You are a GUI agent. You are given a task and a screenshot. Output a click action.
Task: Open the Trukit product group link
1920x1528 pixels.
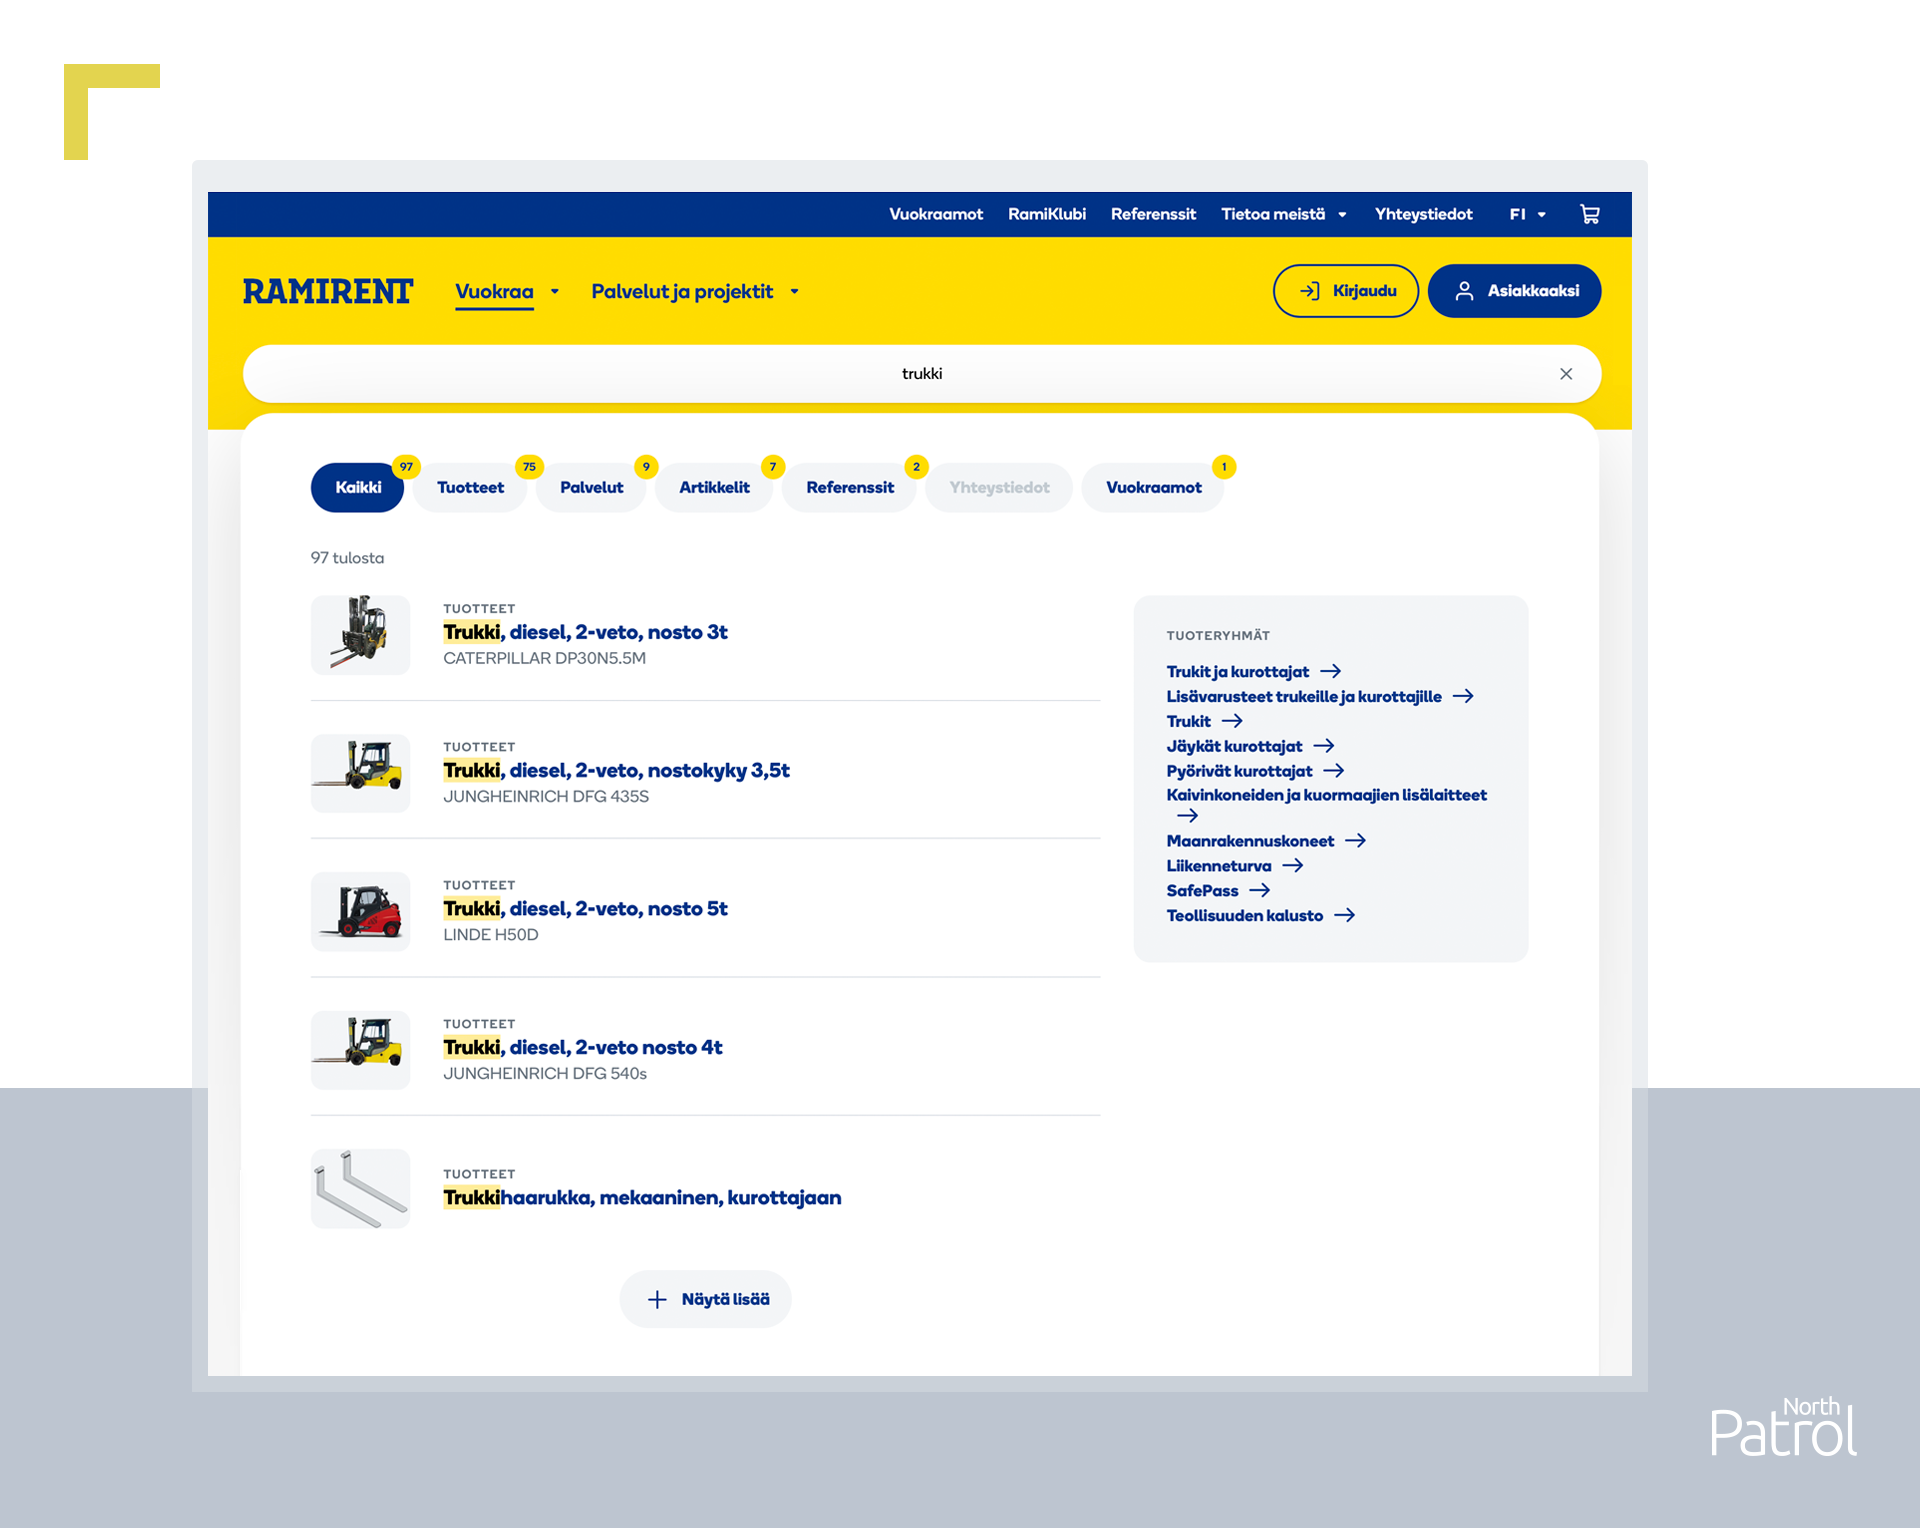click(x=1188, y=721)
